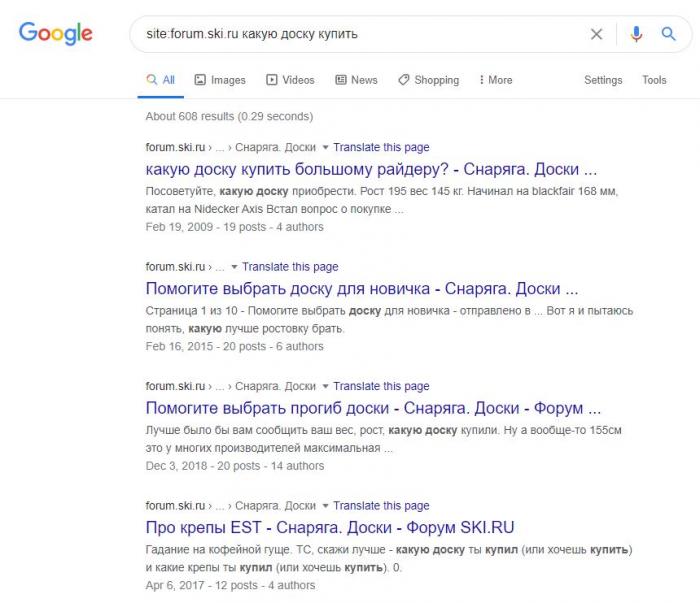
Task: Click snippet text starting 'Гадание на кофейной гуще'
Action: 389,559
